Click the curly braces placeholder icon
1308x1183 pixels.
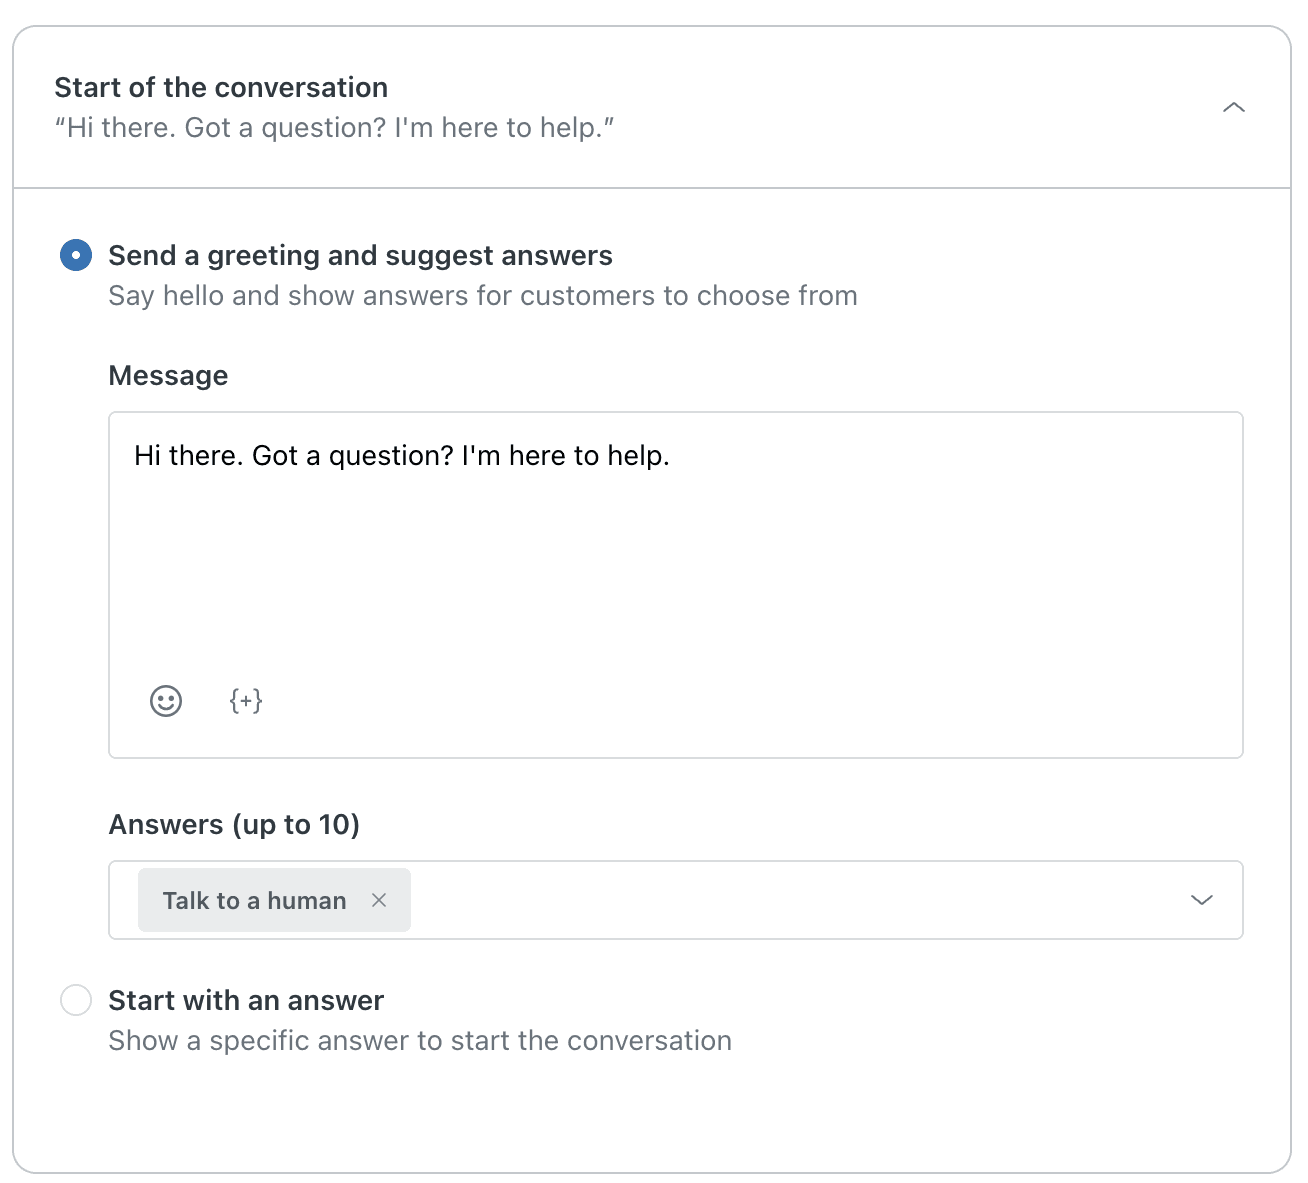pos(245,700)
